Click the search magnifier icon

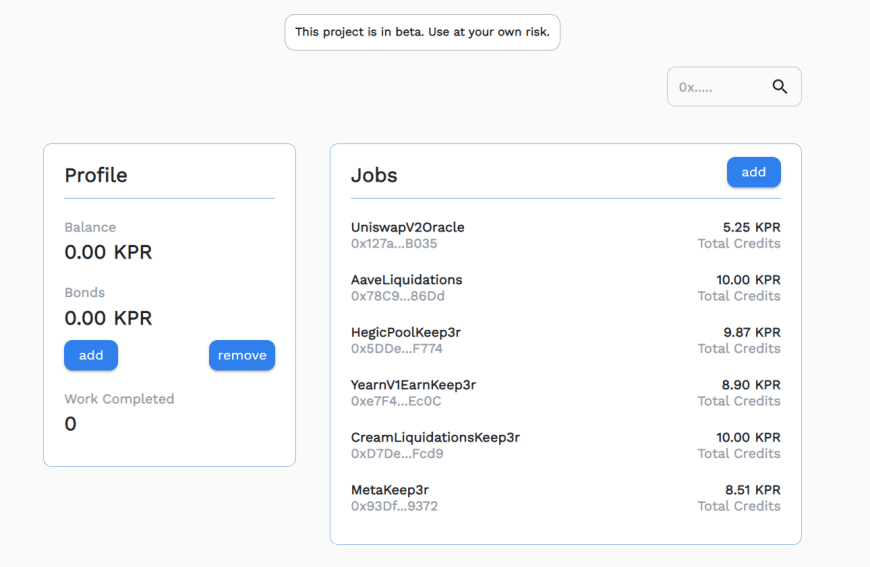[x=780, y=87]
